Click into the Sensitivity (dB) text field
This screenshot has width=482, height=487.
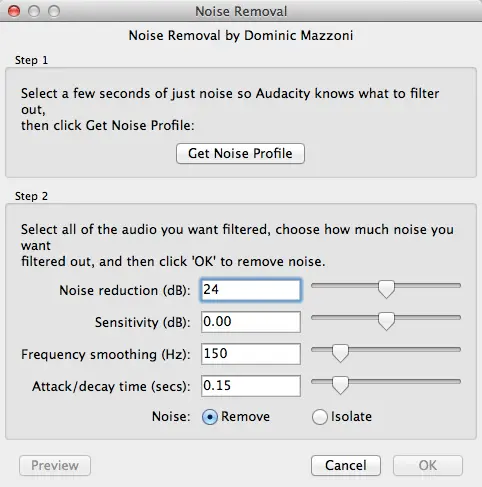(251, 322)
